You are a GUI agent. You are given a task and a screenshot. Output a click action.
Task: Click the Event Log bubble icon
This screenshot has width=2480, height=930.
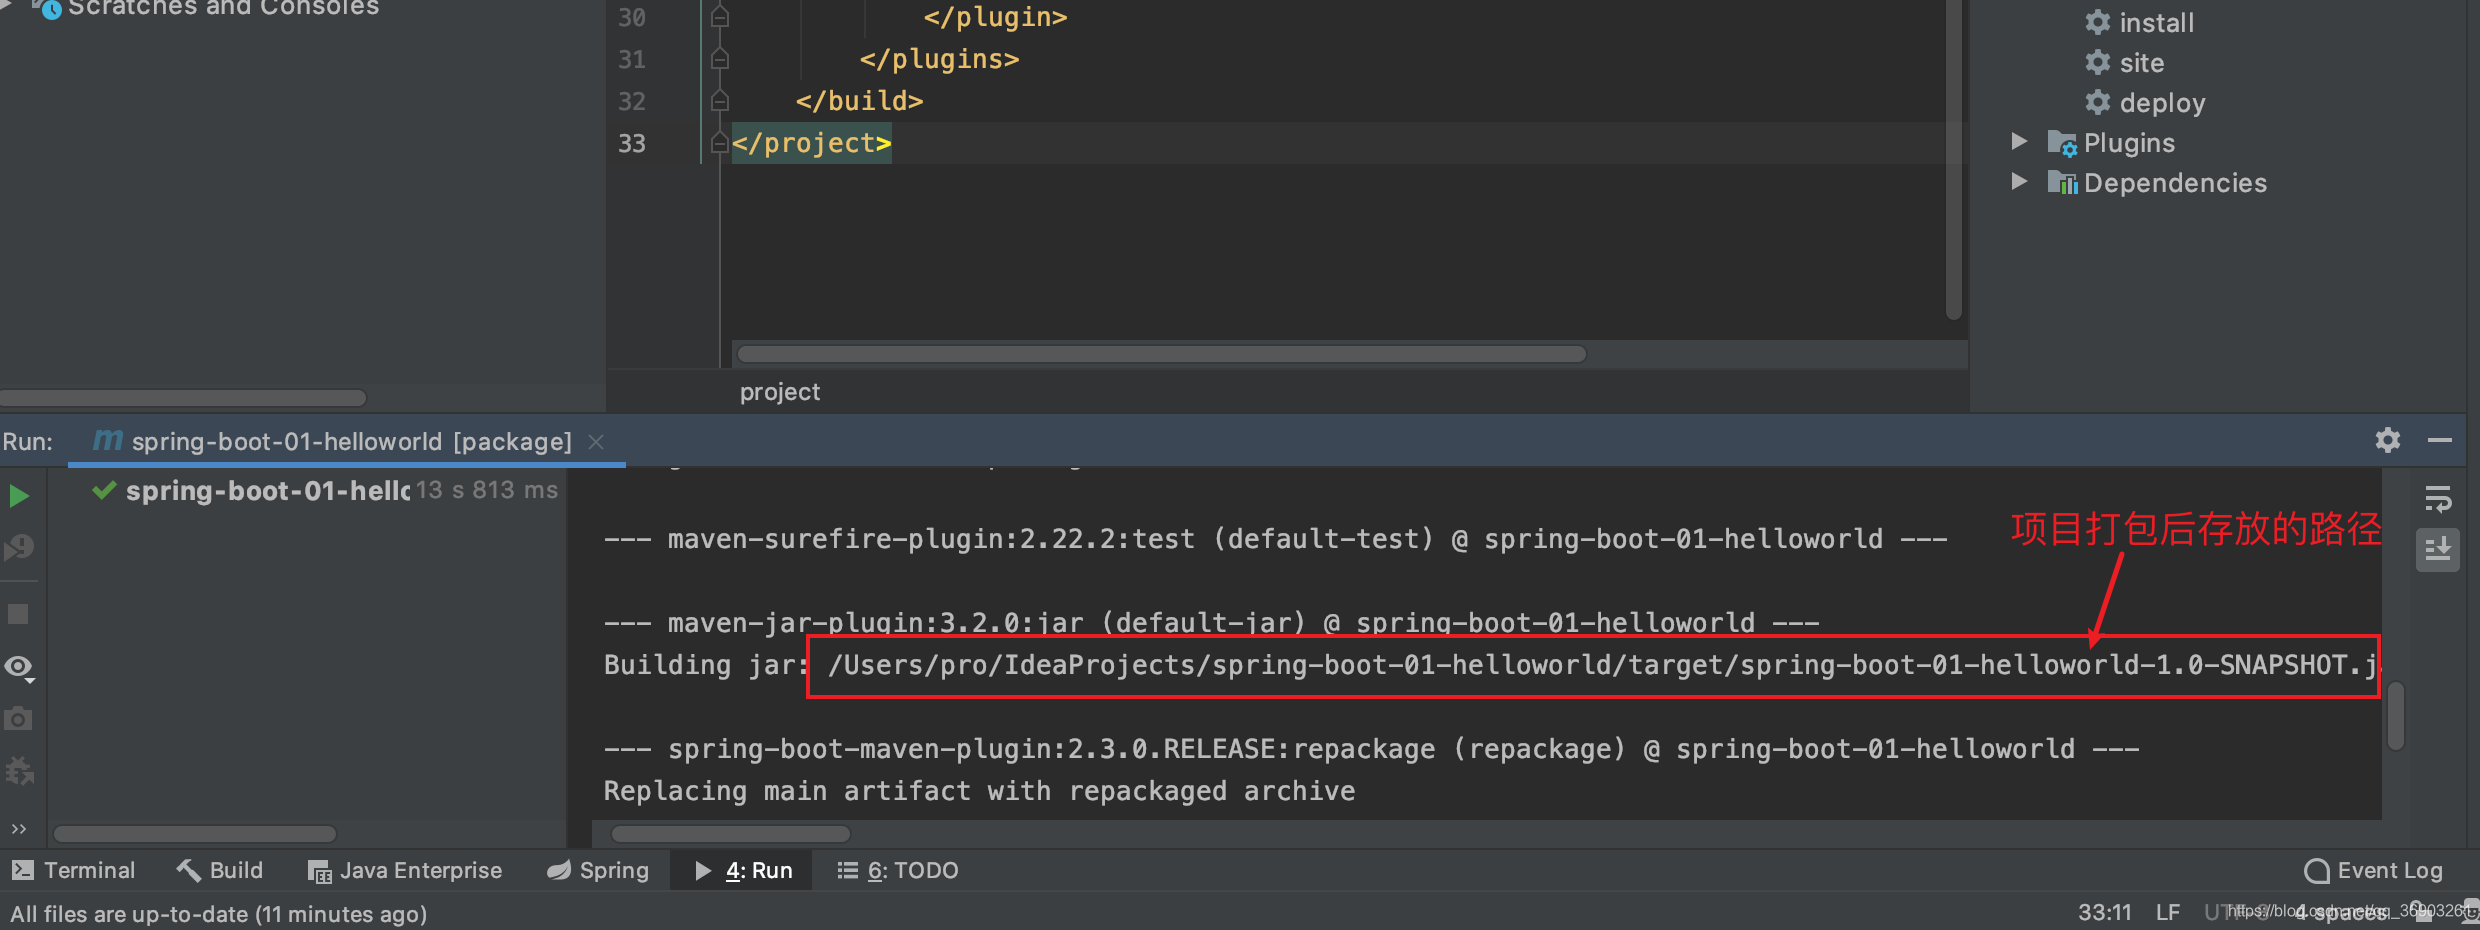coord(2317,871)
